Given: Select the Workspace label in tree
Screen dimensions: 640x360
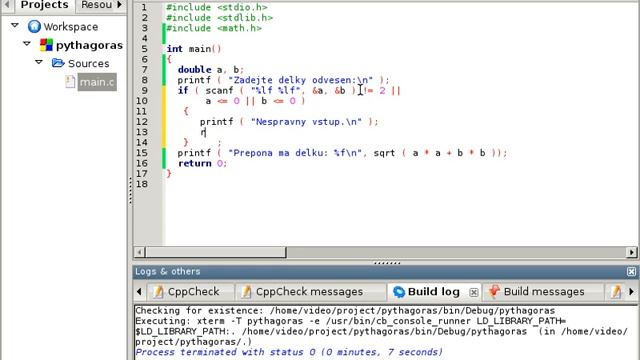Looking at the screenshot, I should [71, 27].
